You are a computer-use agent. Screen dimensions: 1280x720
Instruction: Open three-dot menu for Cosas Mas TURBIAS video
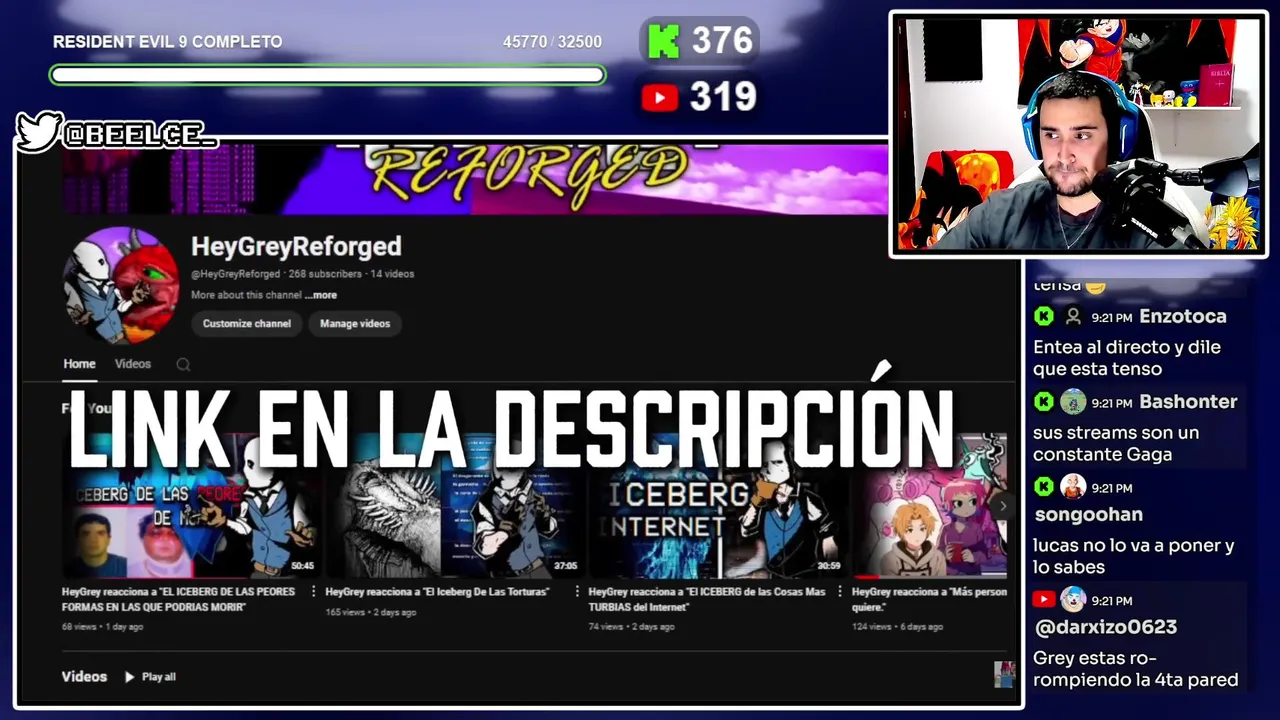click(840, 592)
